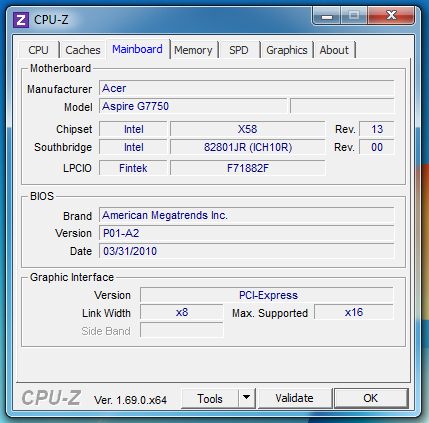Click the CPU-Z purple Z title icon
Image resolution: width=429 pixels, height=423 pixels.
[x=21, y=20]
